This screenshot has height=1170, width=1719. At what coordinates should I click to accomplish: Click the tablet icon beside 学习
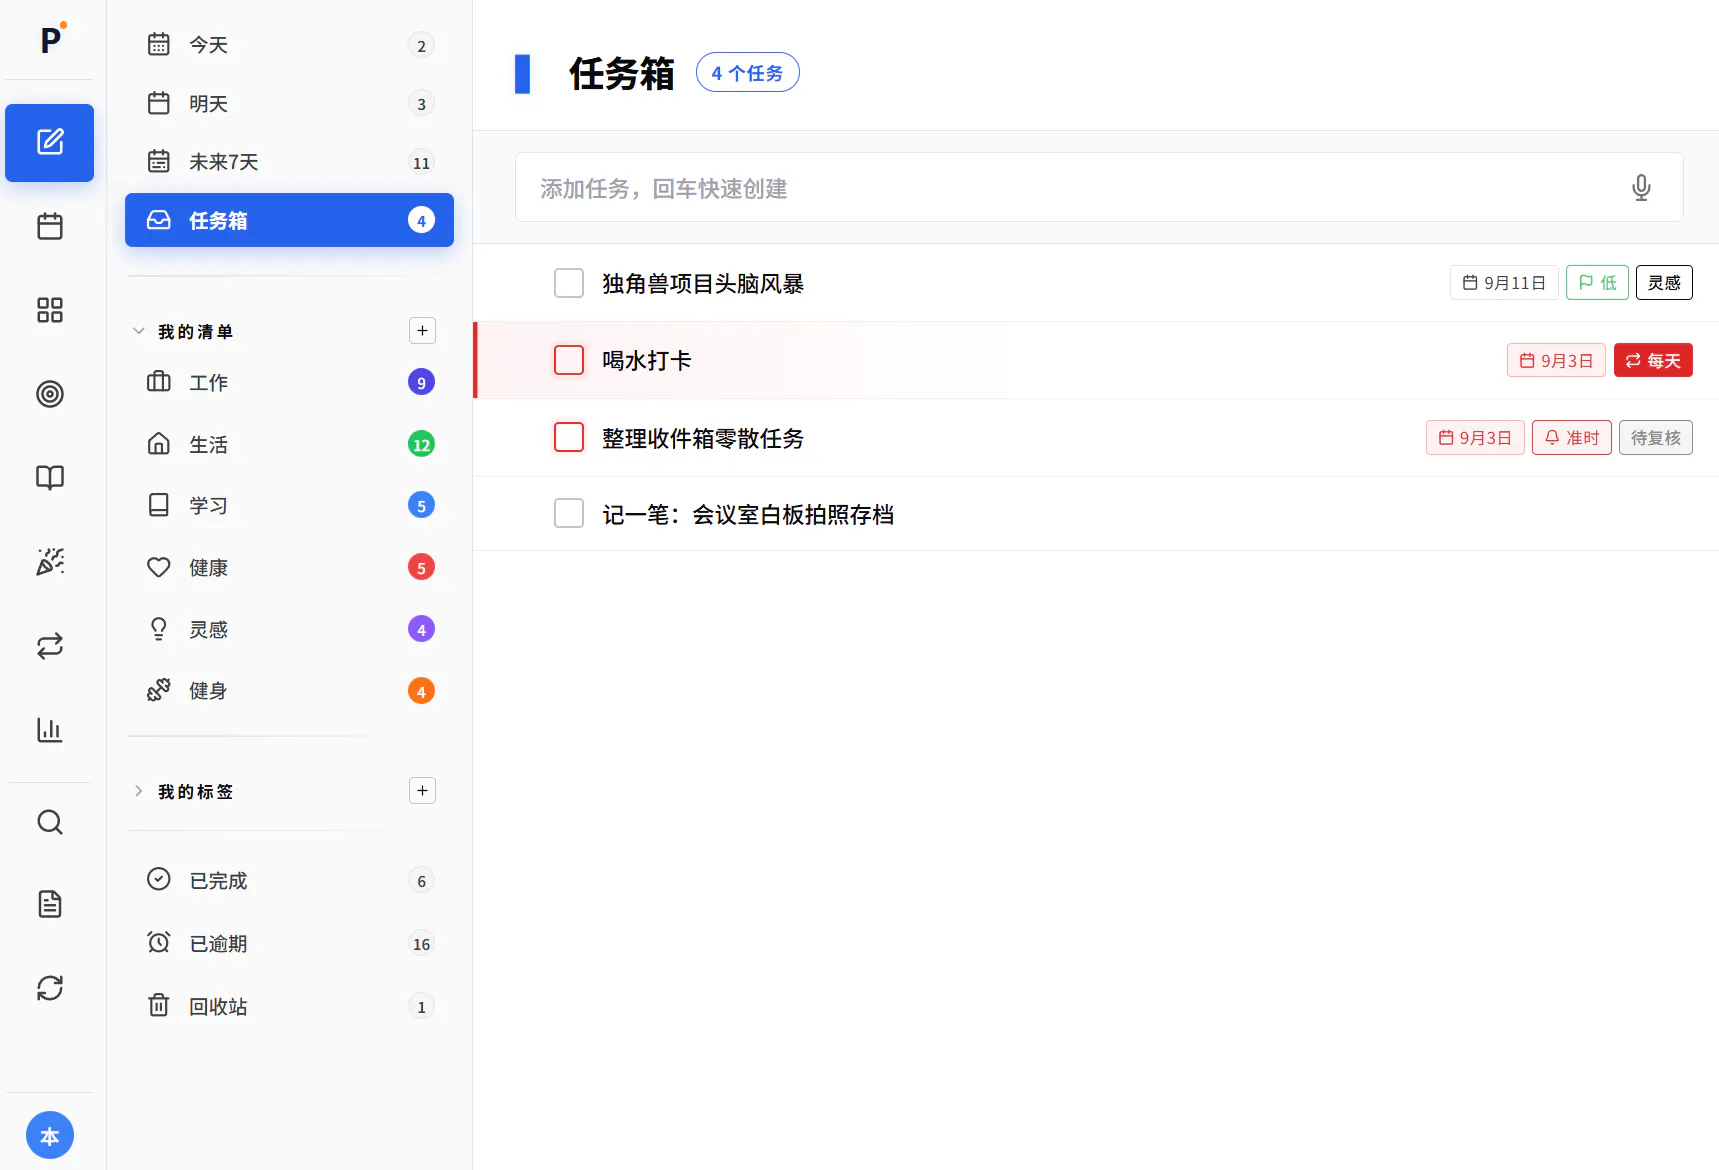click(x=159, y=505)
